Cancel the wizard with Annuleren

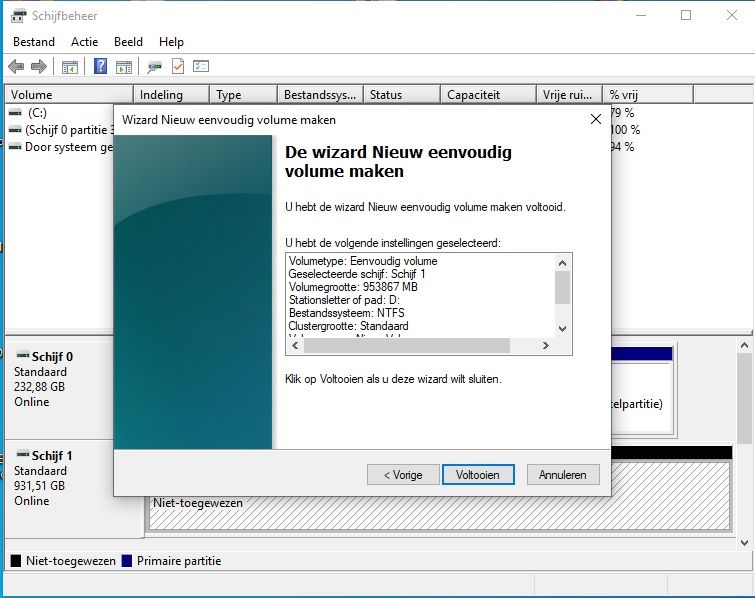(x=563, y=475)
